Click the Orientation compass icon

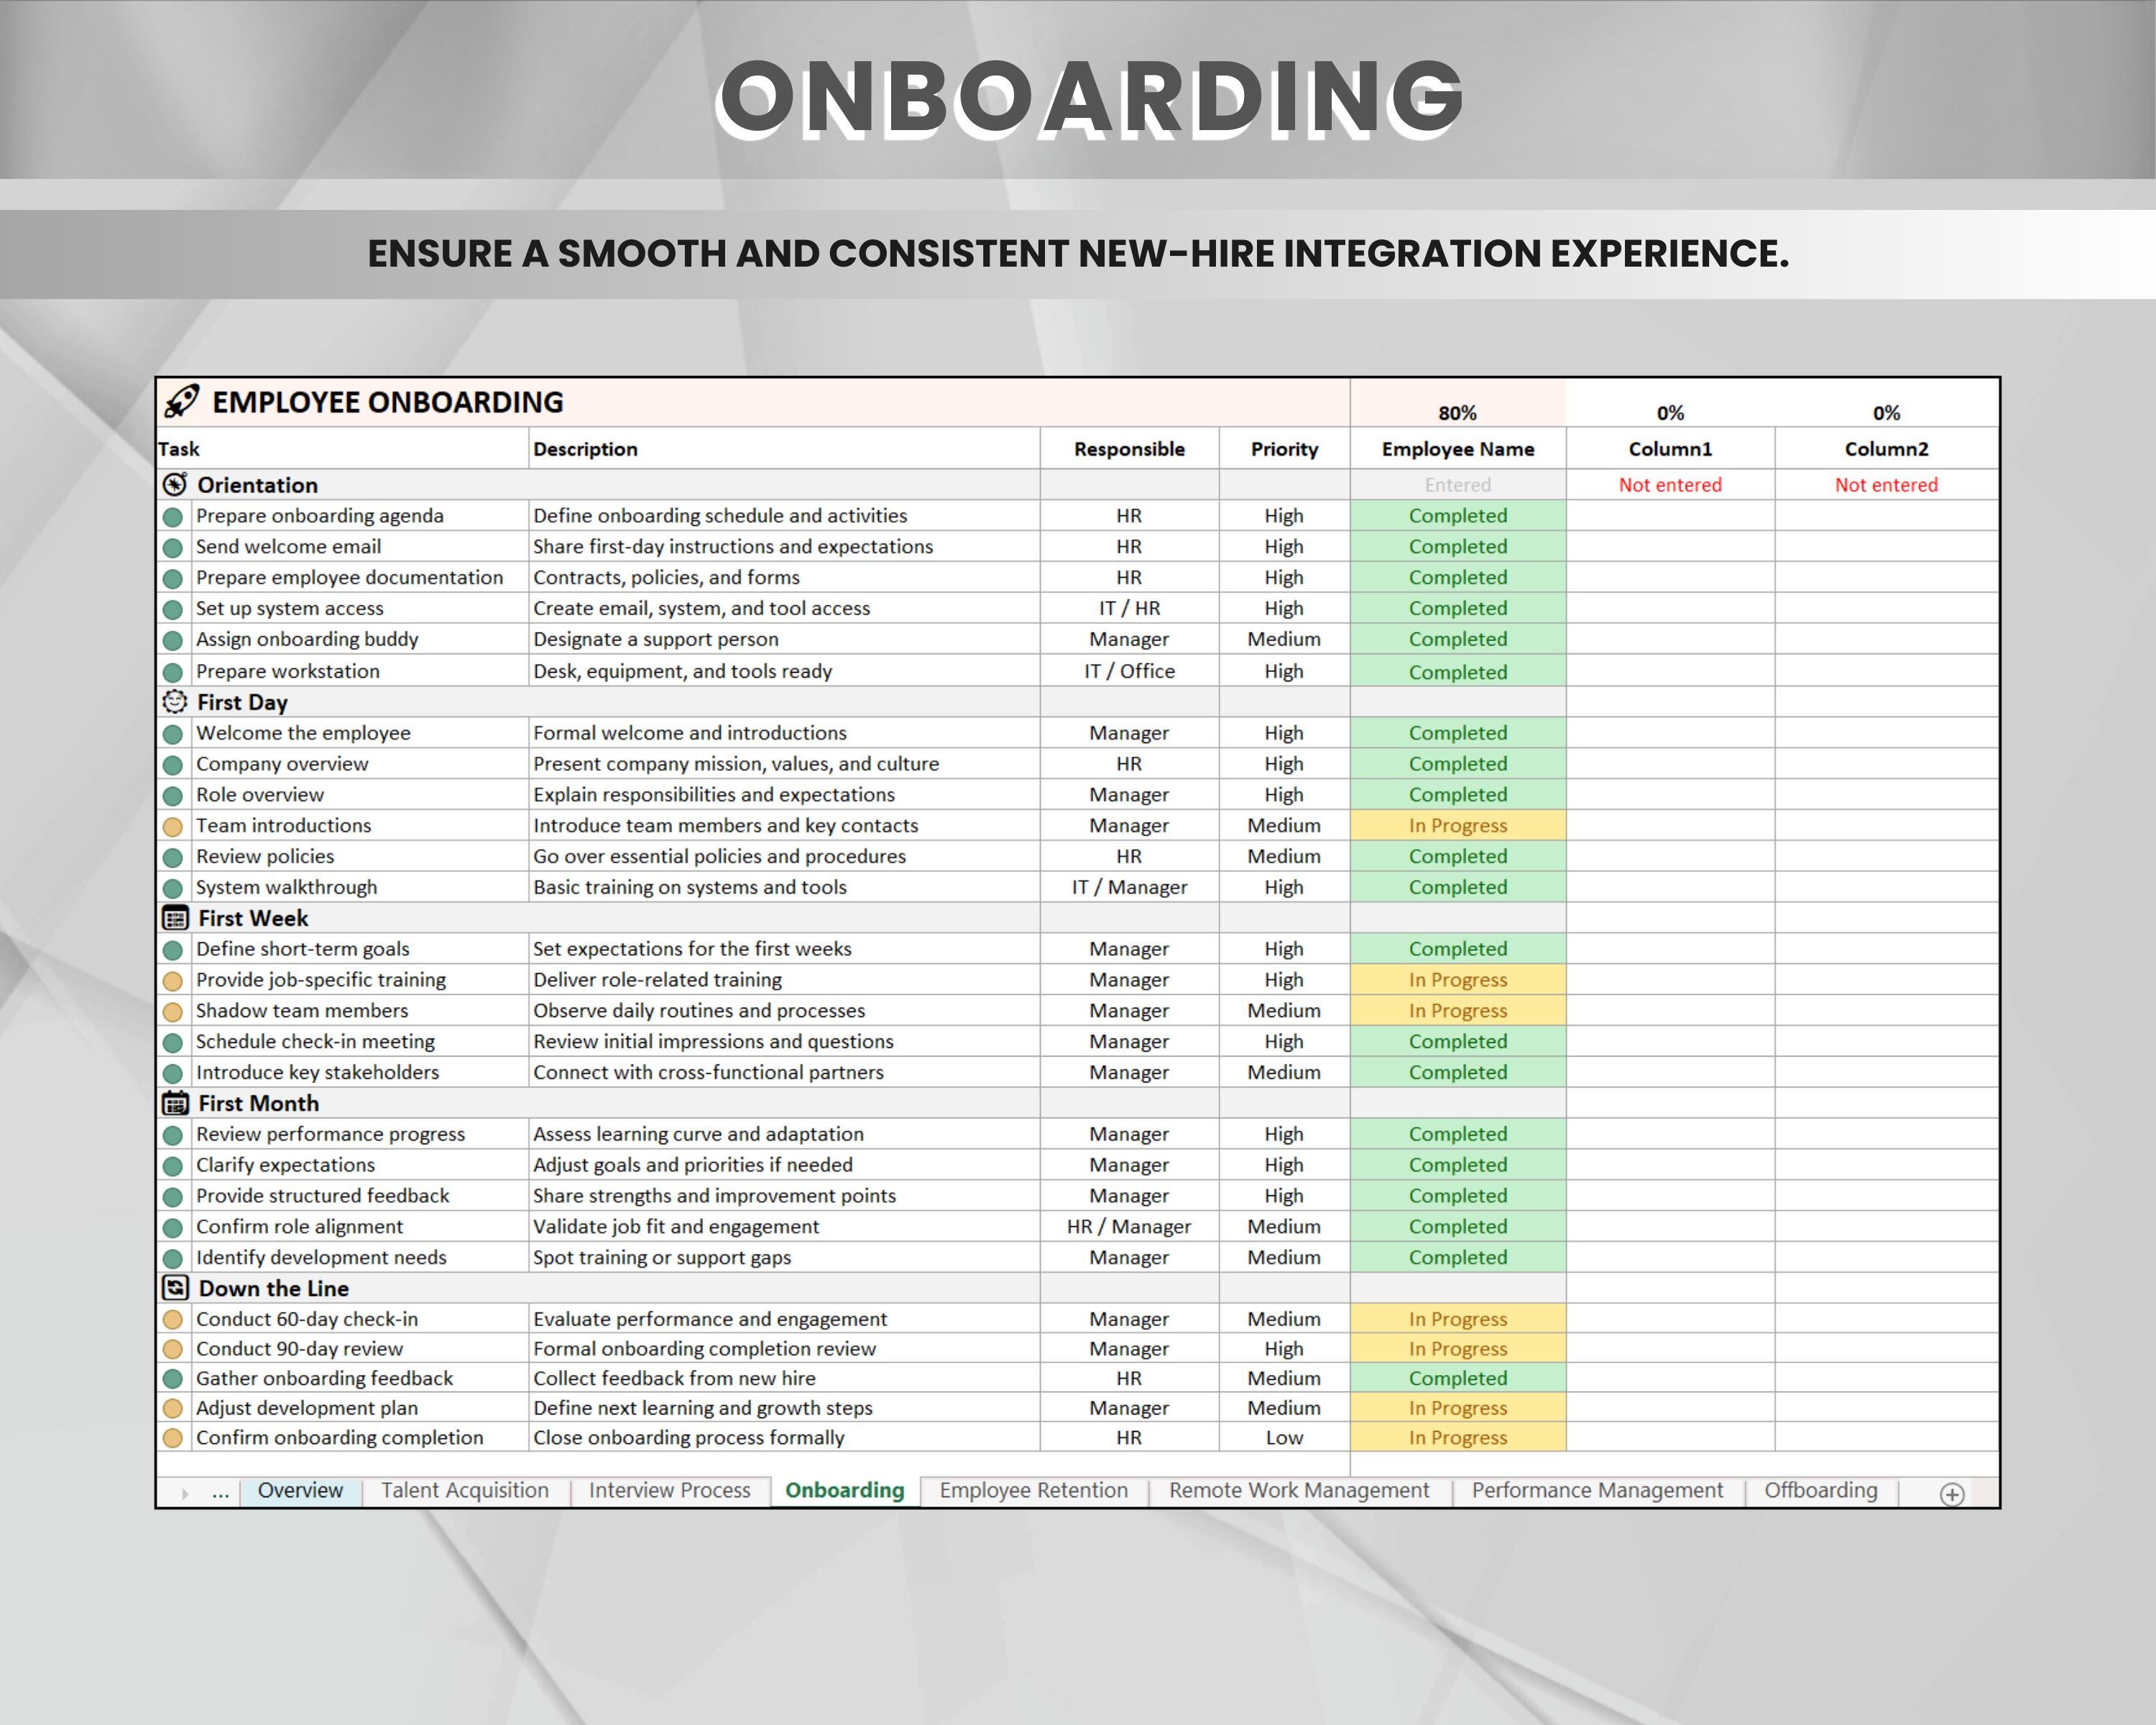click(175, 485)
